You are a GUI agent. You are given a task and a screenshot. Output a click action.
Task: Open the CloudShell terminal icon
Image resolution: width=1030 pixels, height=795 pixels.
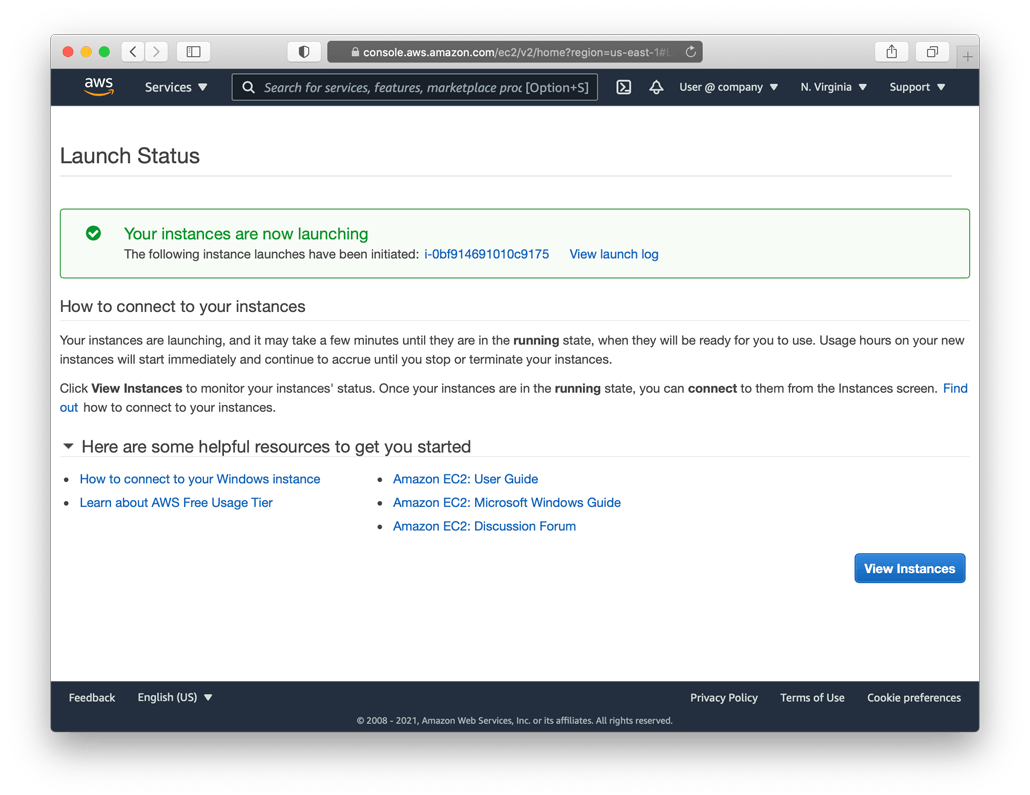[x=623, y=87]
